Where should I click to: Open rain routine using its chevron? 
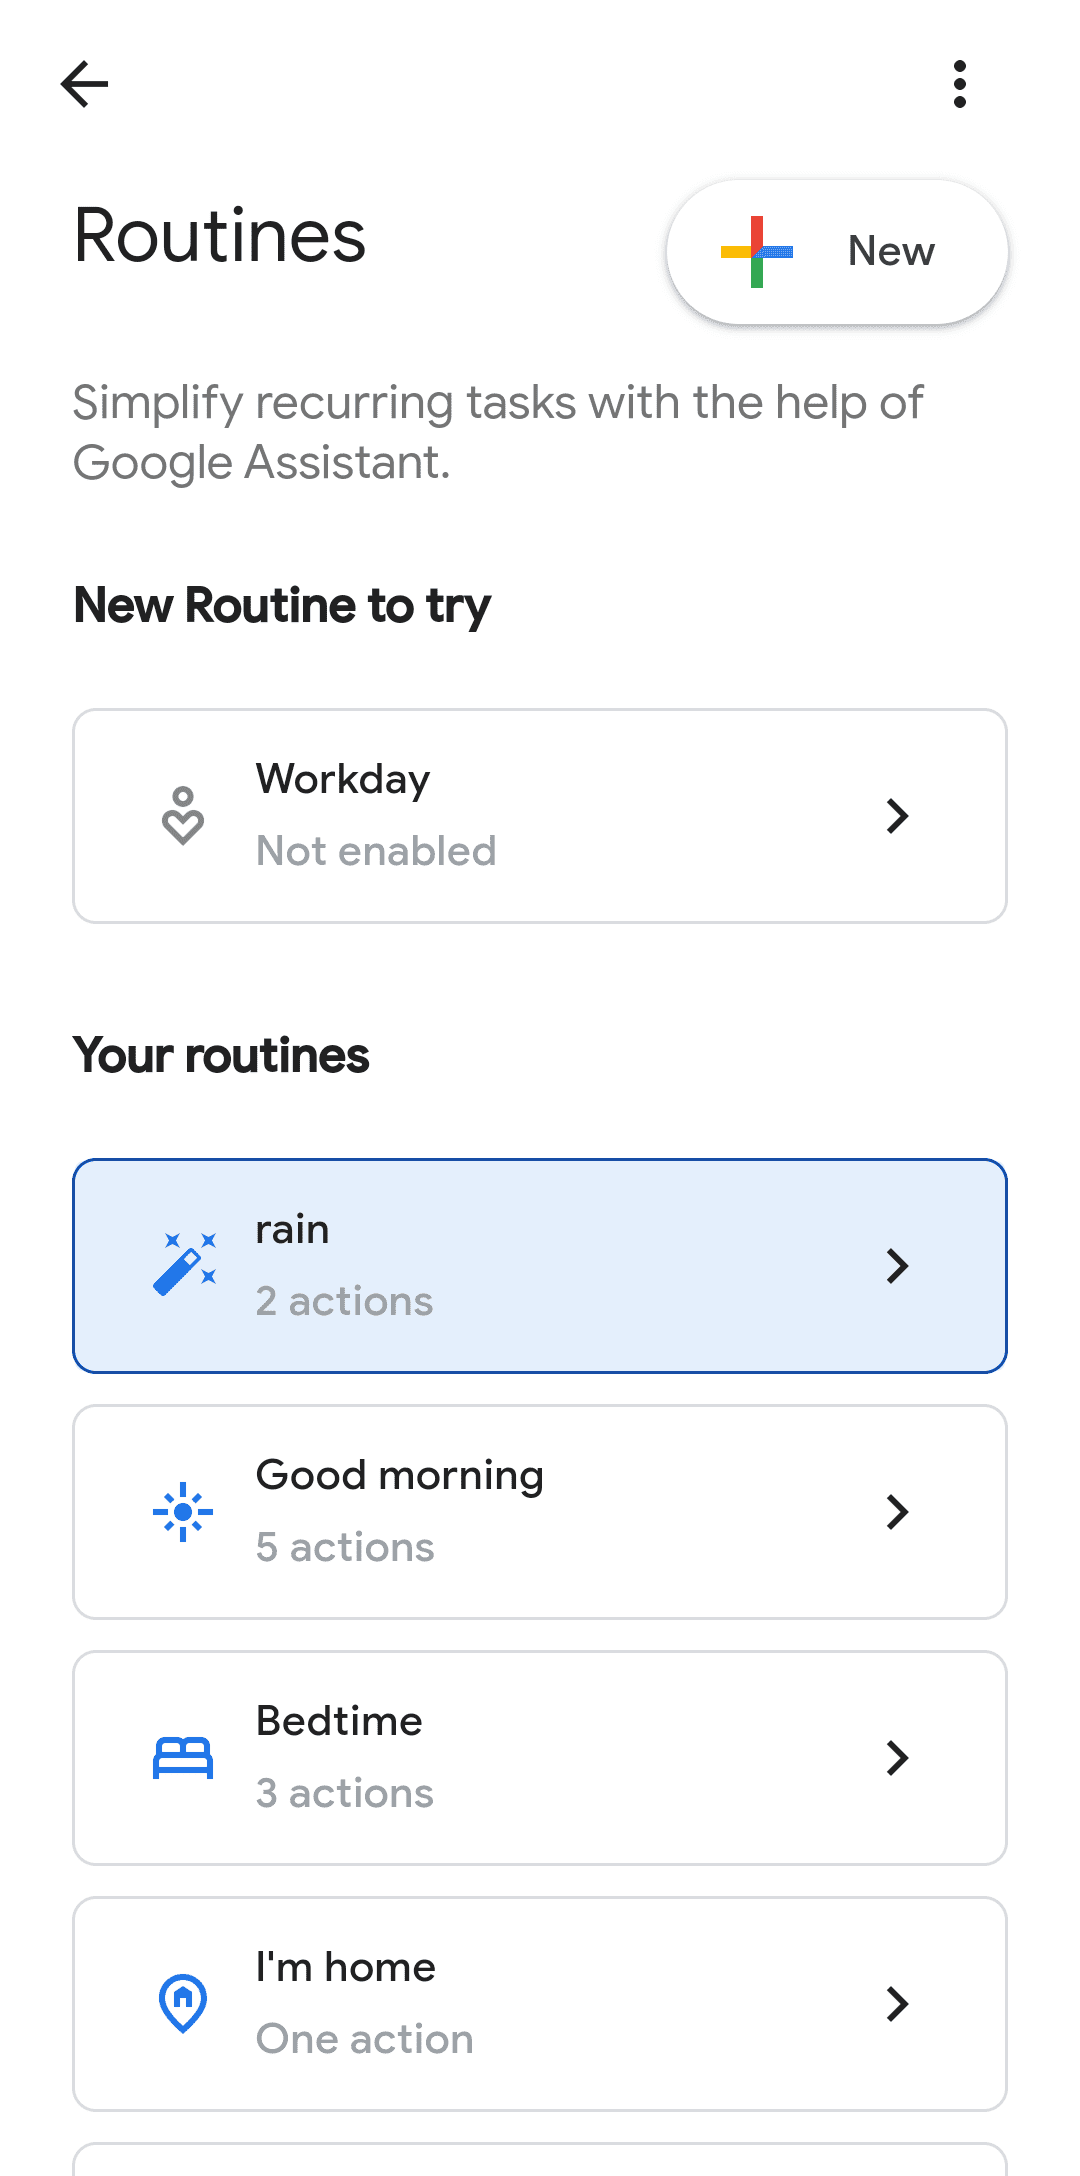pyautogui.click(x=897, y=1266)
